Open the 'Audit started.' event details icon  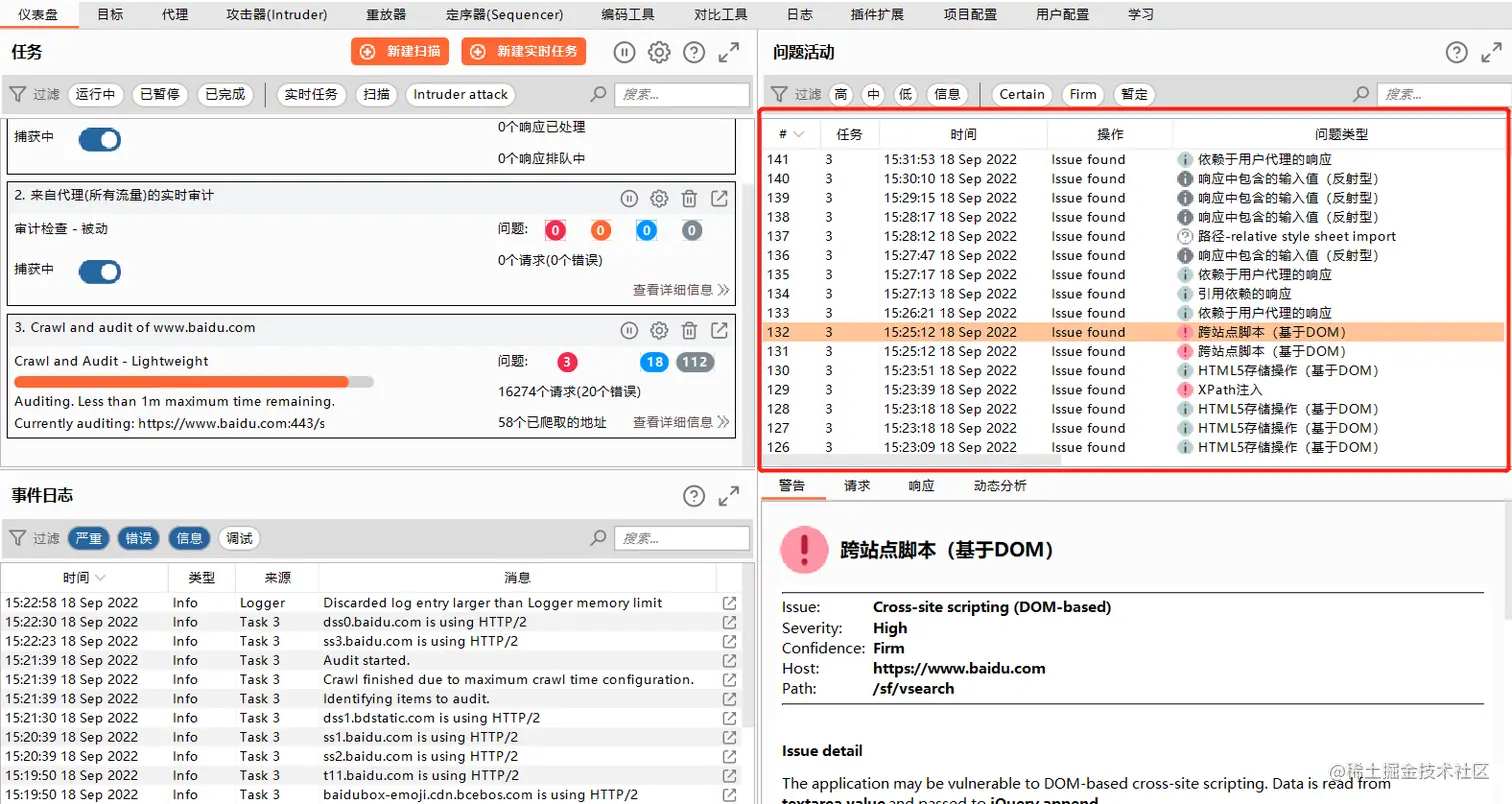click(730, 660)
